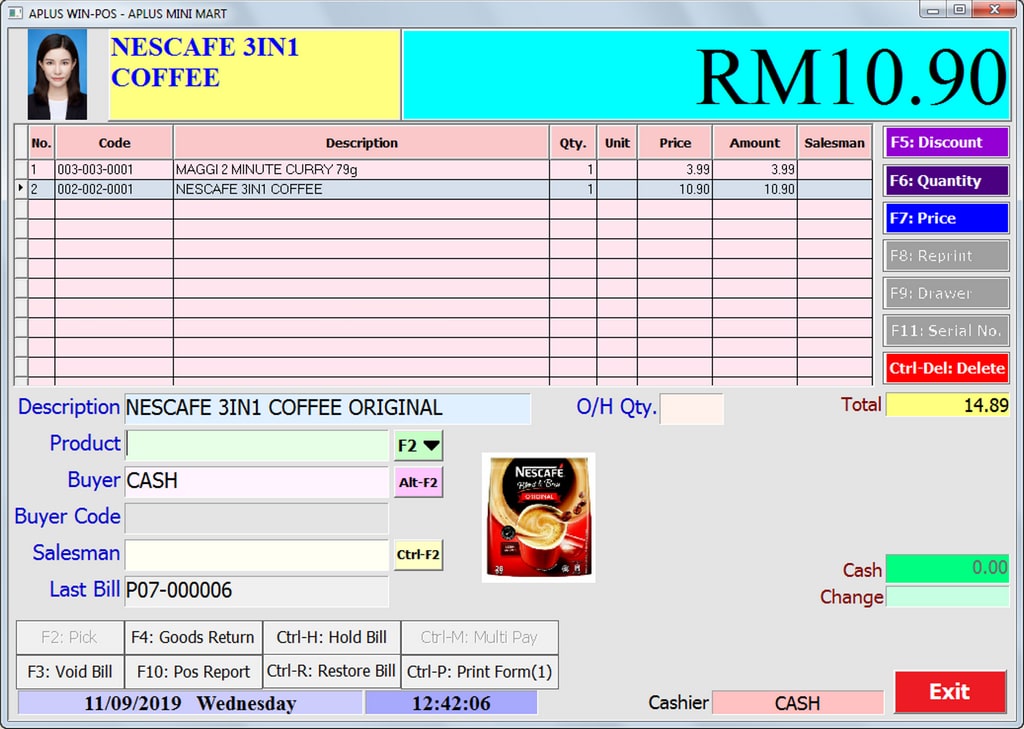Click the Change amount field

point(947,596)
